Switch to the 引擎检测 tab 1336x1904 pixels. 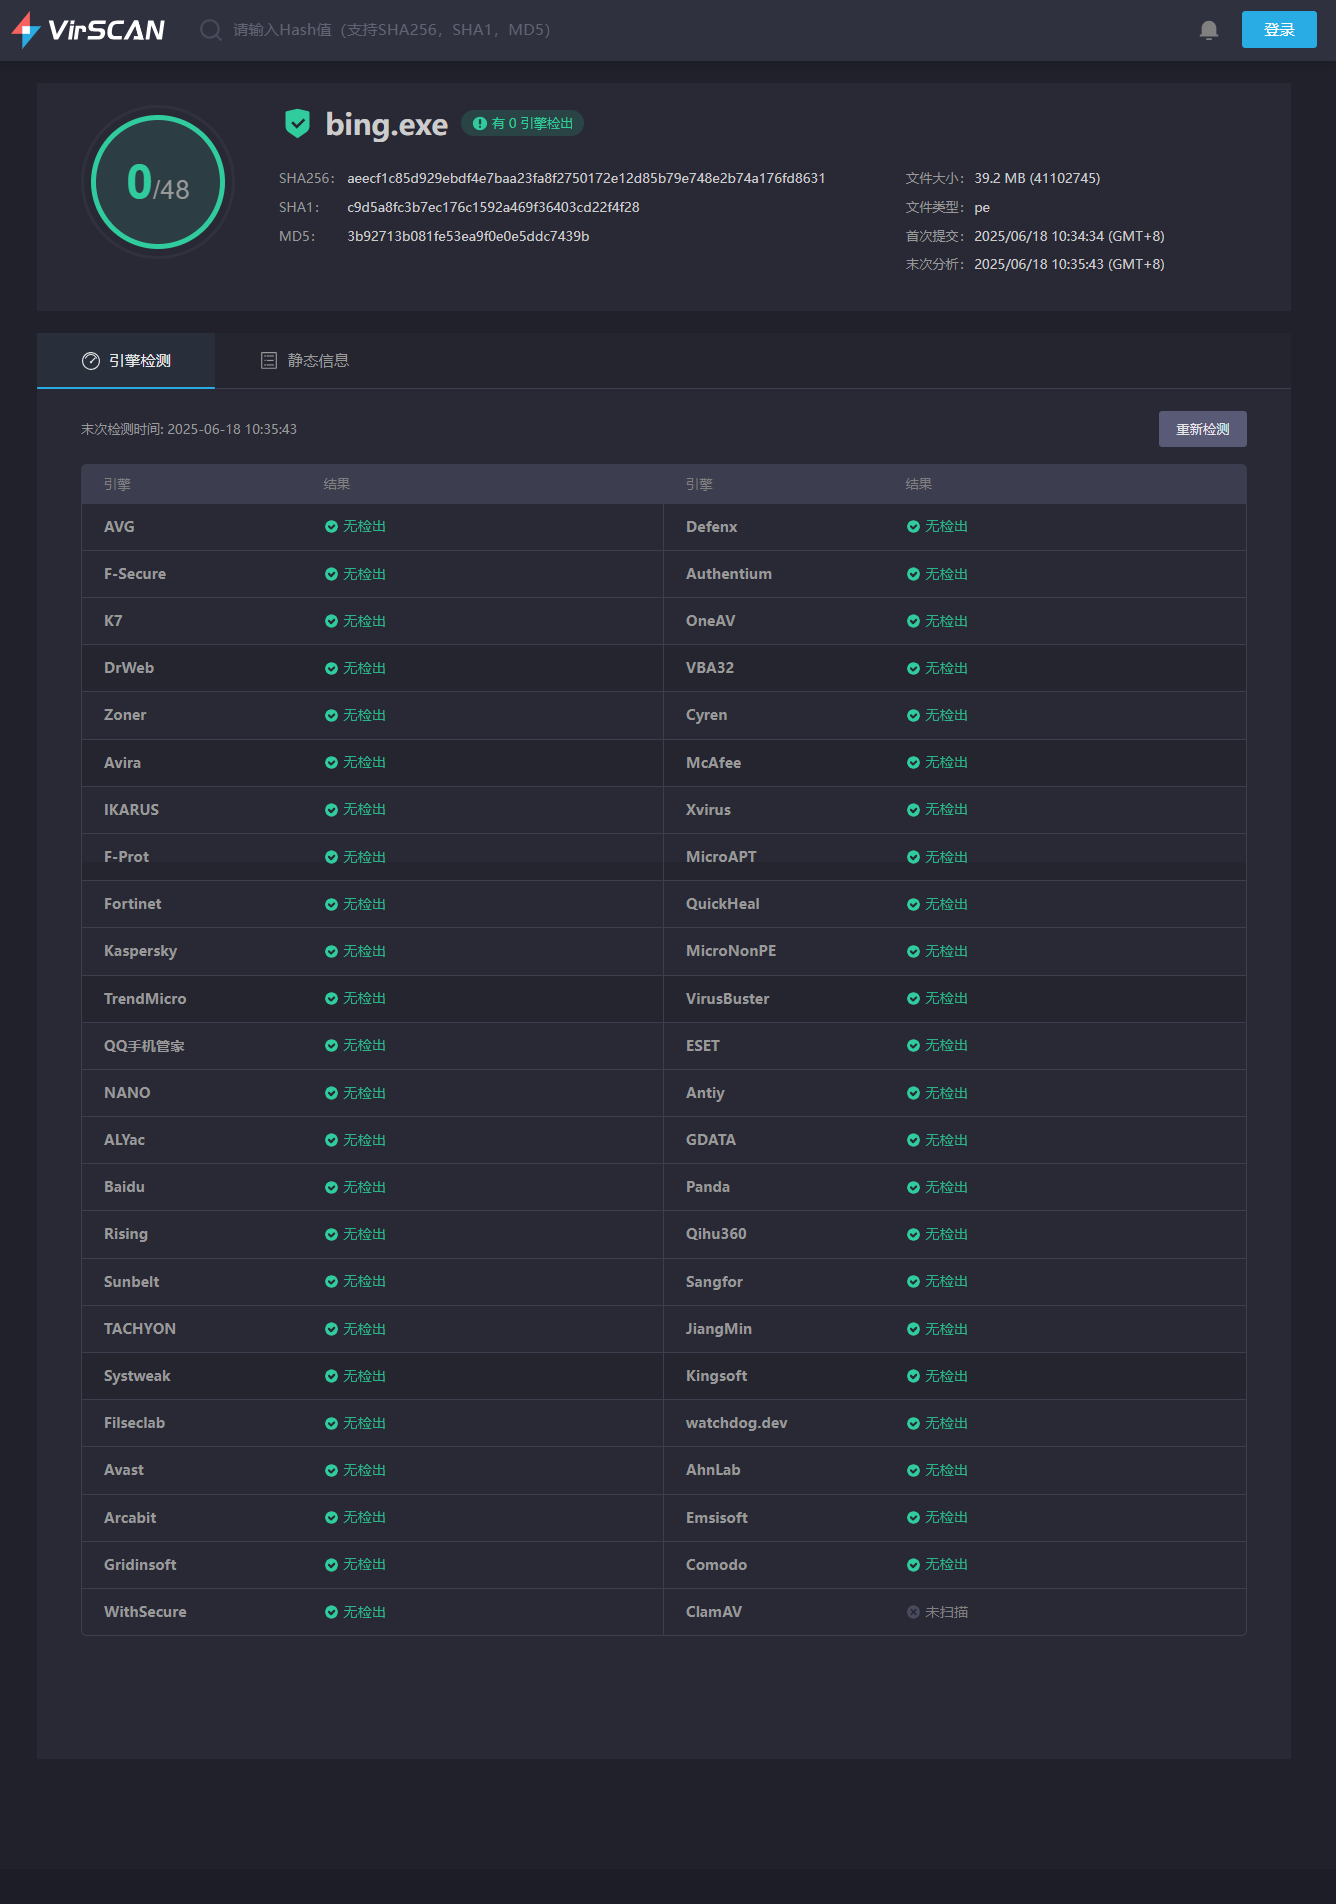tap(126, 361)
